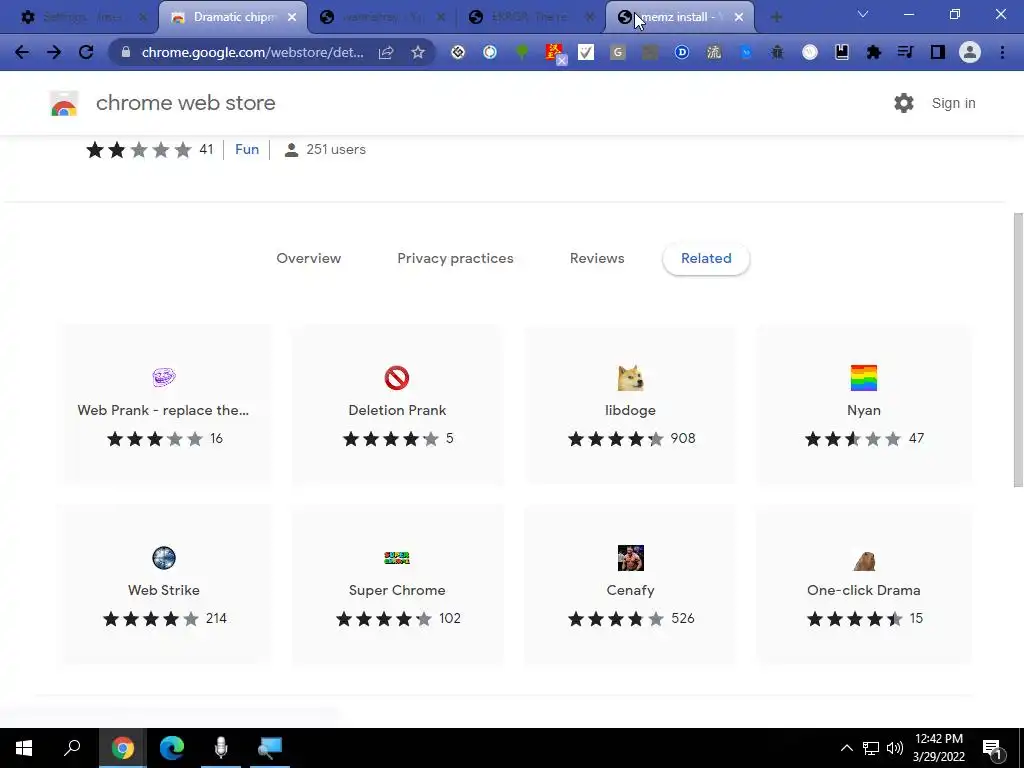Click the share page icon in address bar

point(386,52)
